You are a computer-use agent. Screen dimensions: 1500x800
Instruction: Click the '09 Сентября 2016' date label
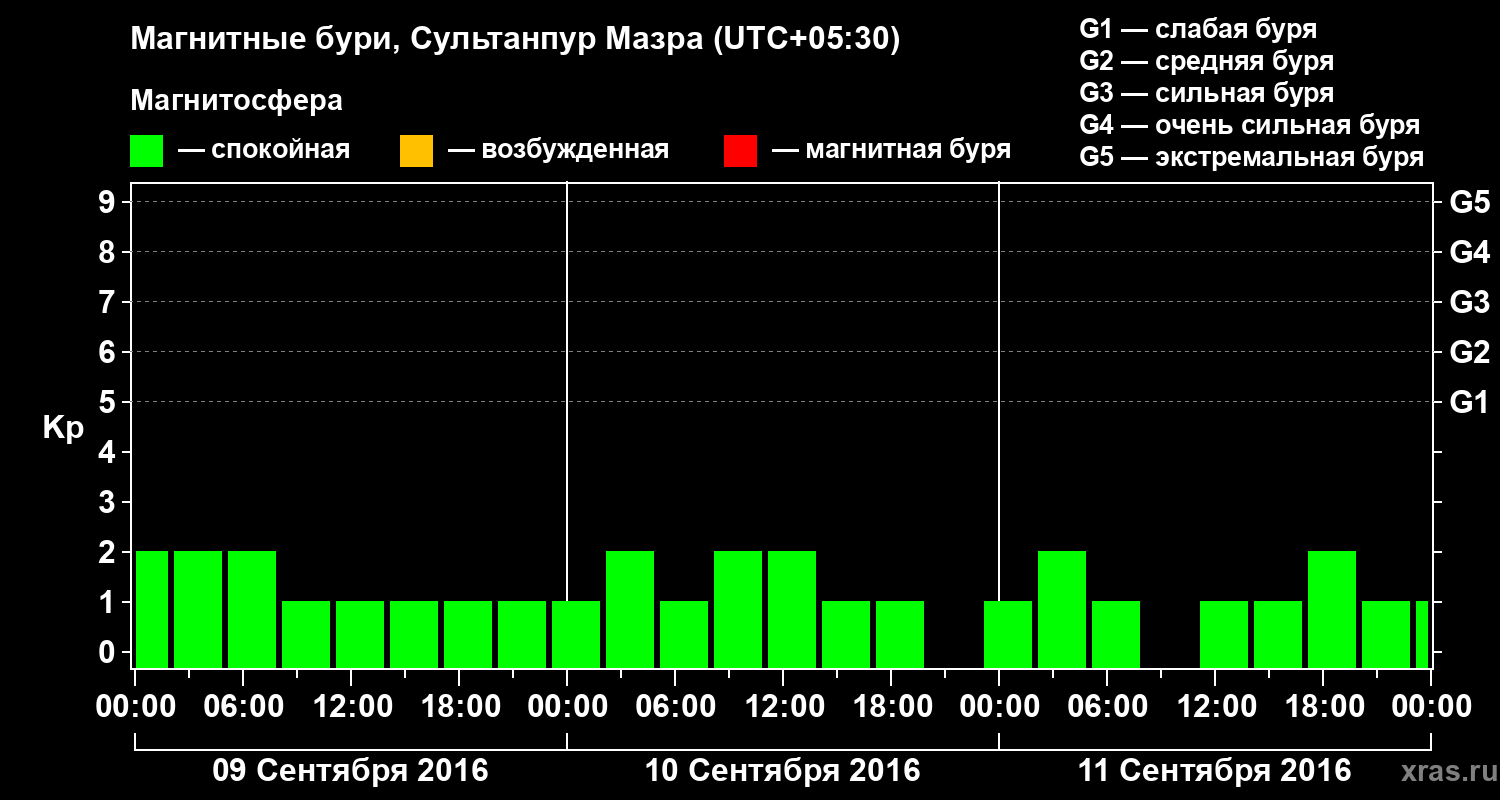[351, 770]
